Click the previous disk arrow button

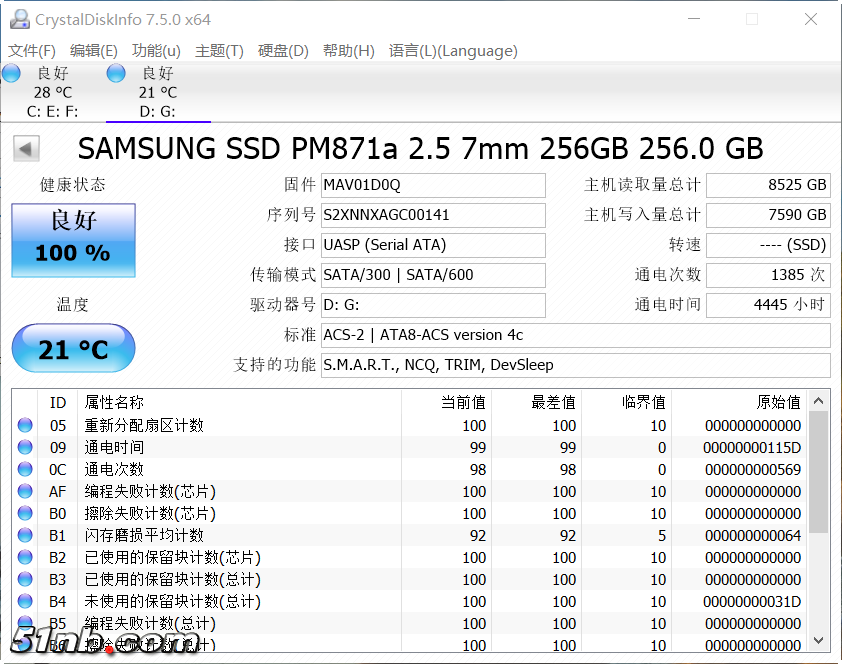pos(26,149)
